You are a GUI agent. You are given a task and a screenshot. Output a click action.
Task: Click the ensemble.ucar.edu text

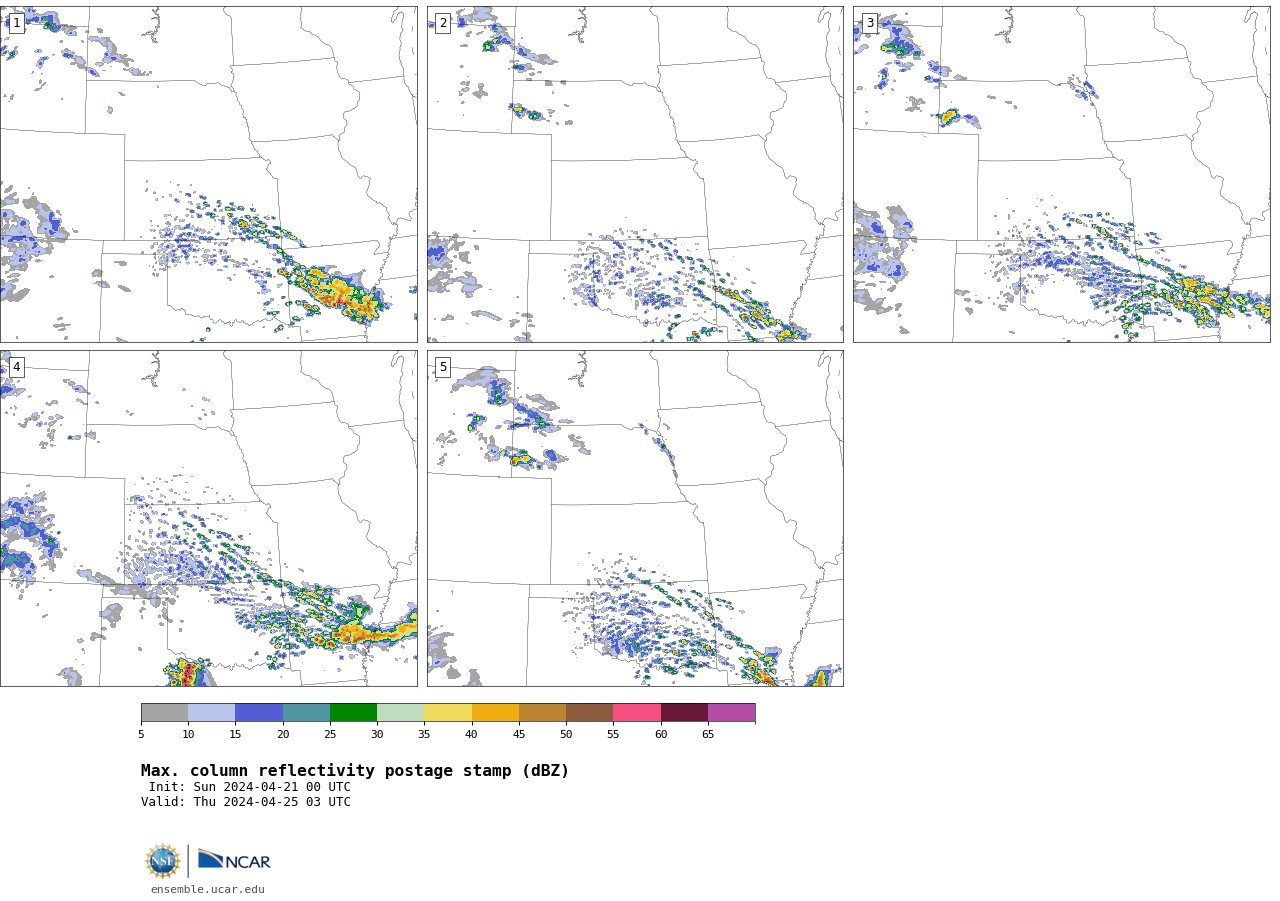tap(208, 890)
